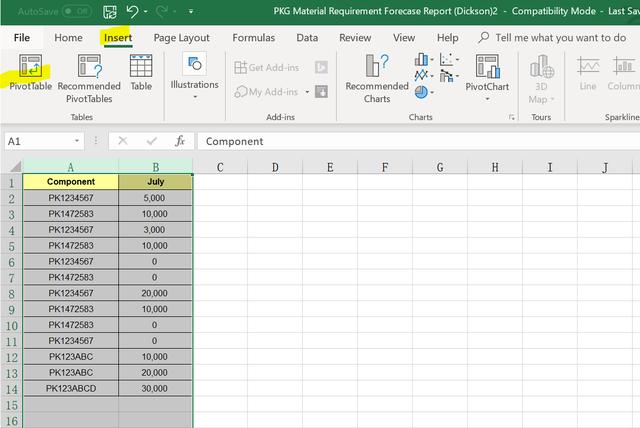Open the Charts dialog launcher
Viewport: 640px width, 428px height.
click(x=511, y=118)
